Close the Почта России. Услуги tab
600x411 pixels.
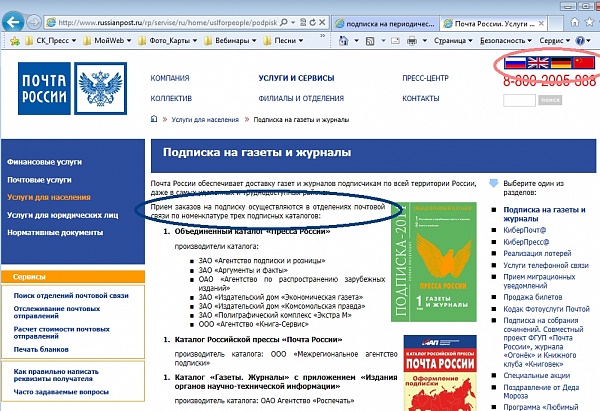coord(541,23)
